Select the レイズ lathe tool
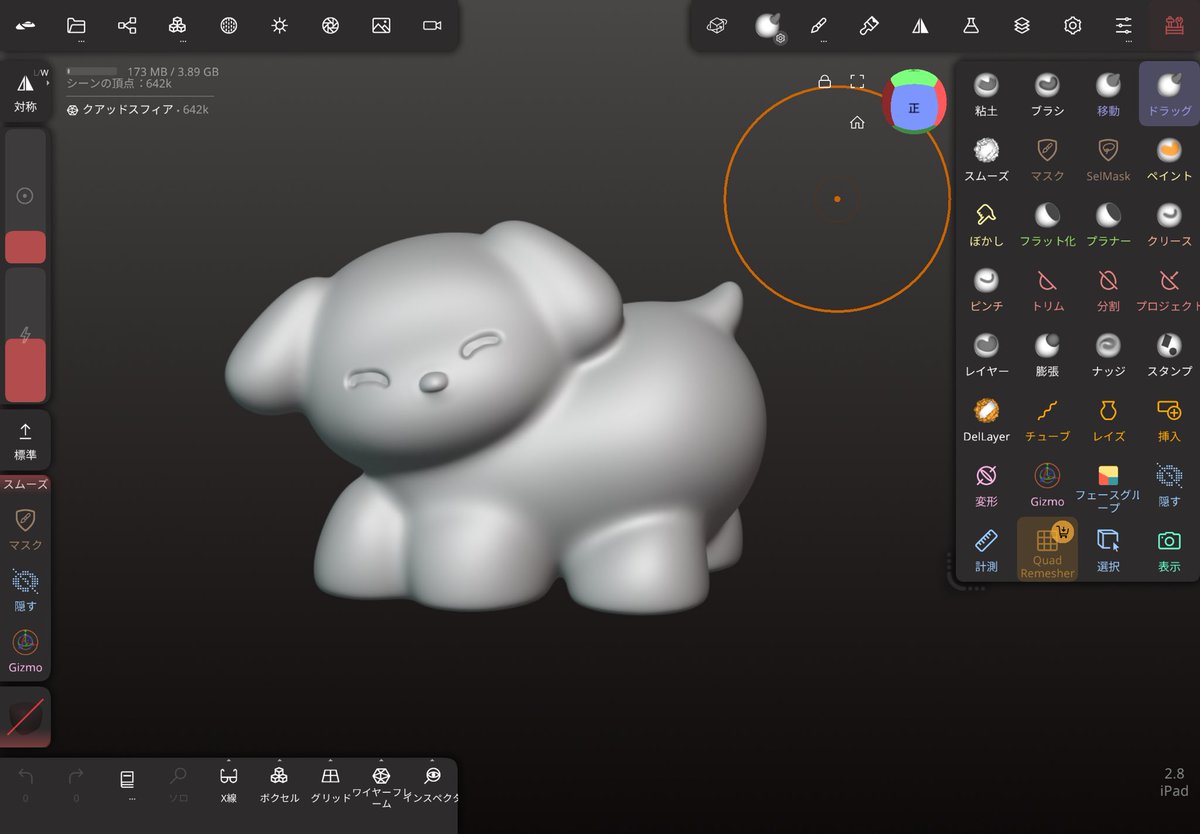Screen dimensions: 1200x834 (x=1108, y=419)
